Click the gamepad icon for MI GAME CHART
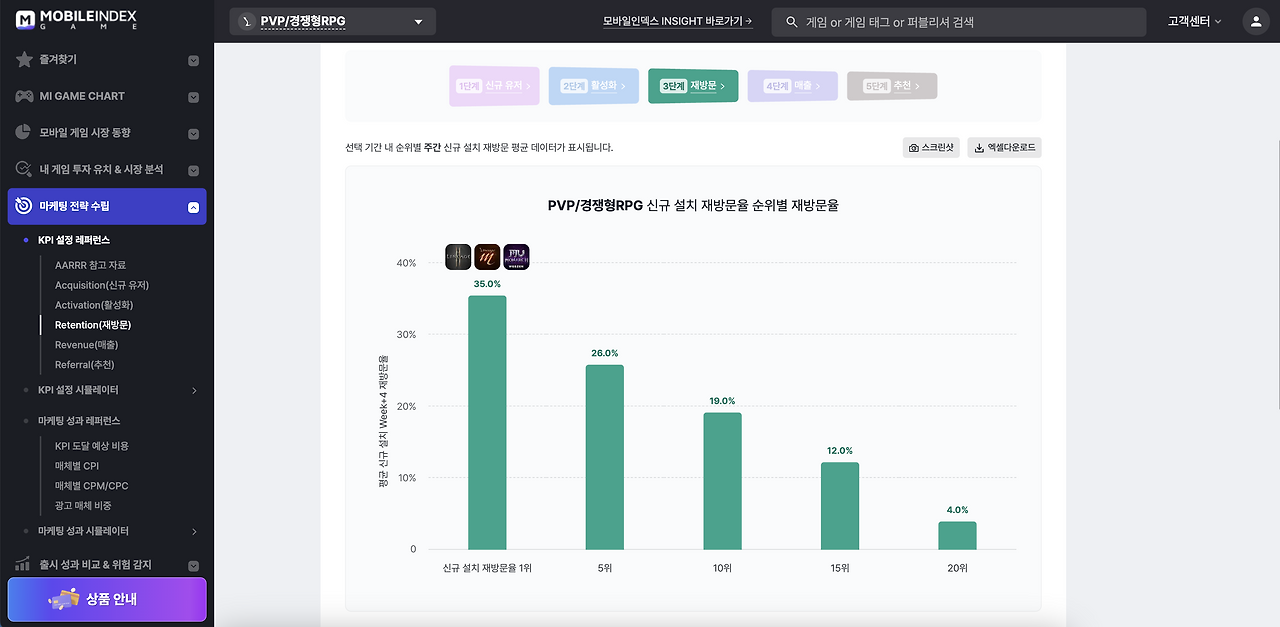Image resolution: width=1280 pixels, height=627 pixels. 24,96
